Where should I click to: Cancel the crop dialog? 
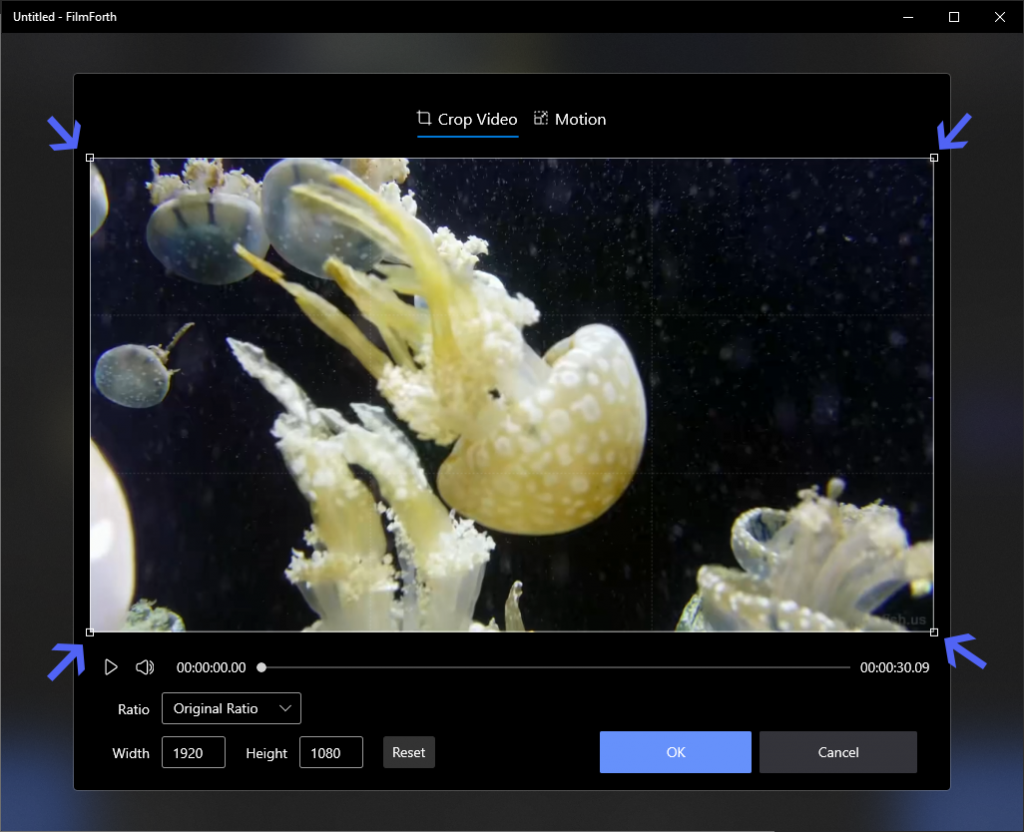click(x=838, y=752)
